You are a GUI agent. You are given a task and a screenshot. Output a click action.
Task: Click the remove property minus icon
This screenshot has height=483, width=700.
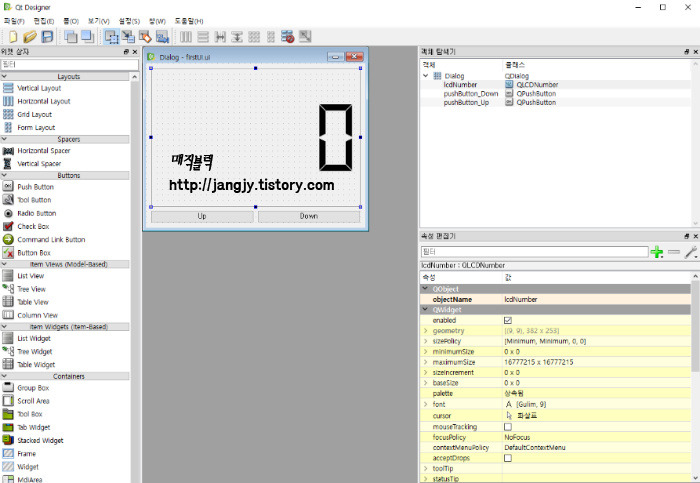(674, 252)
